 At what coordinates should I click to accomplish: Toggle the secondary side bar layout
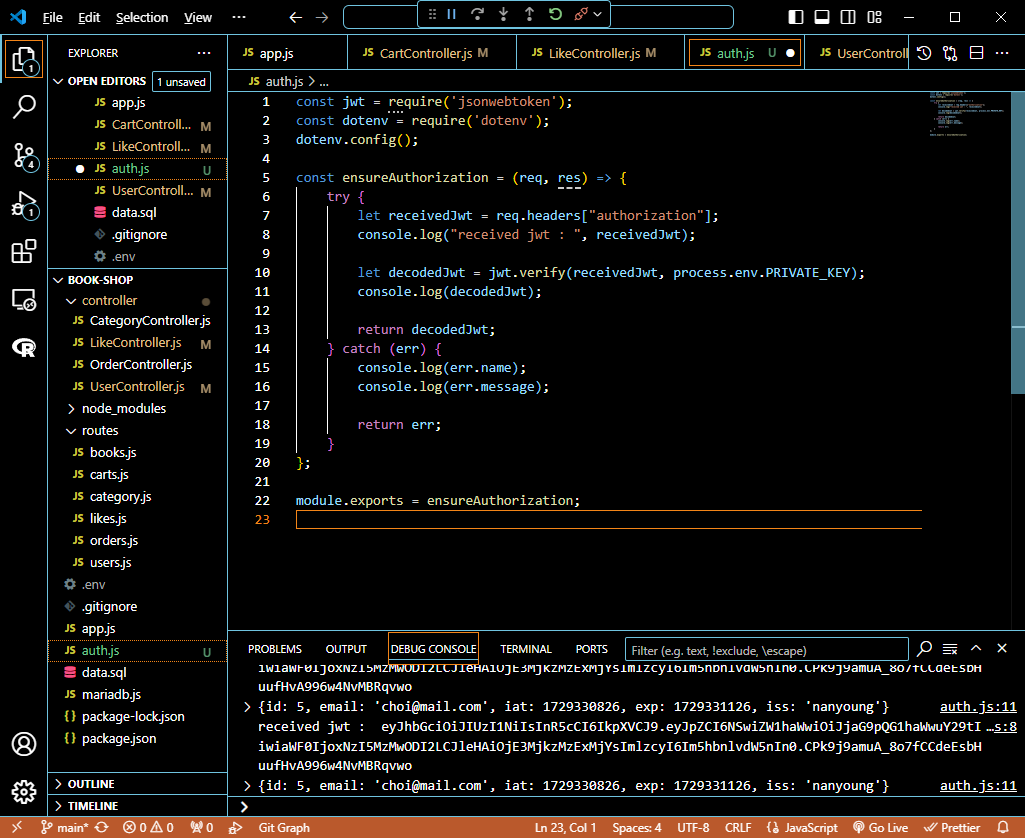tap(848, 17)
